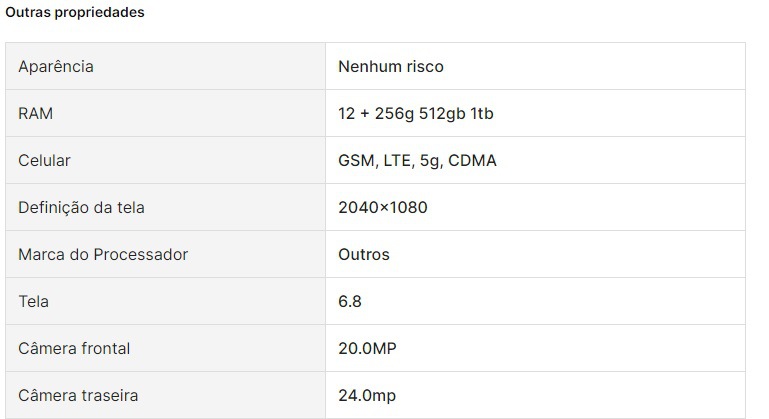Select the "Marca do Processador" label
Viewport: 769px width, 419px height.
point(103,254)
